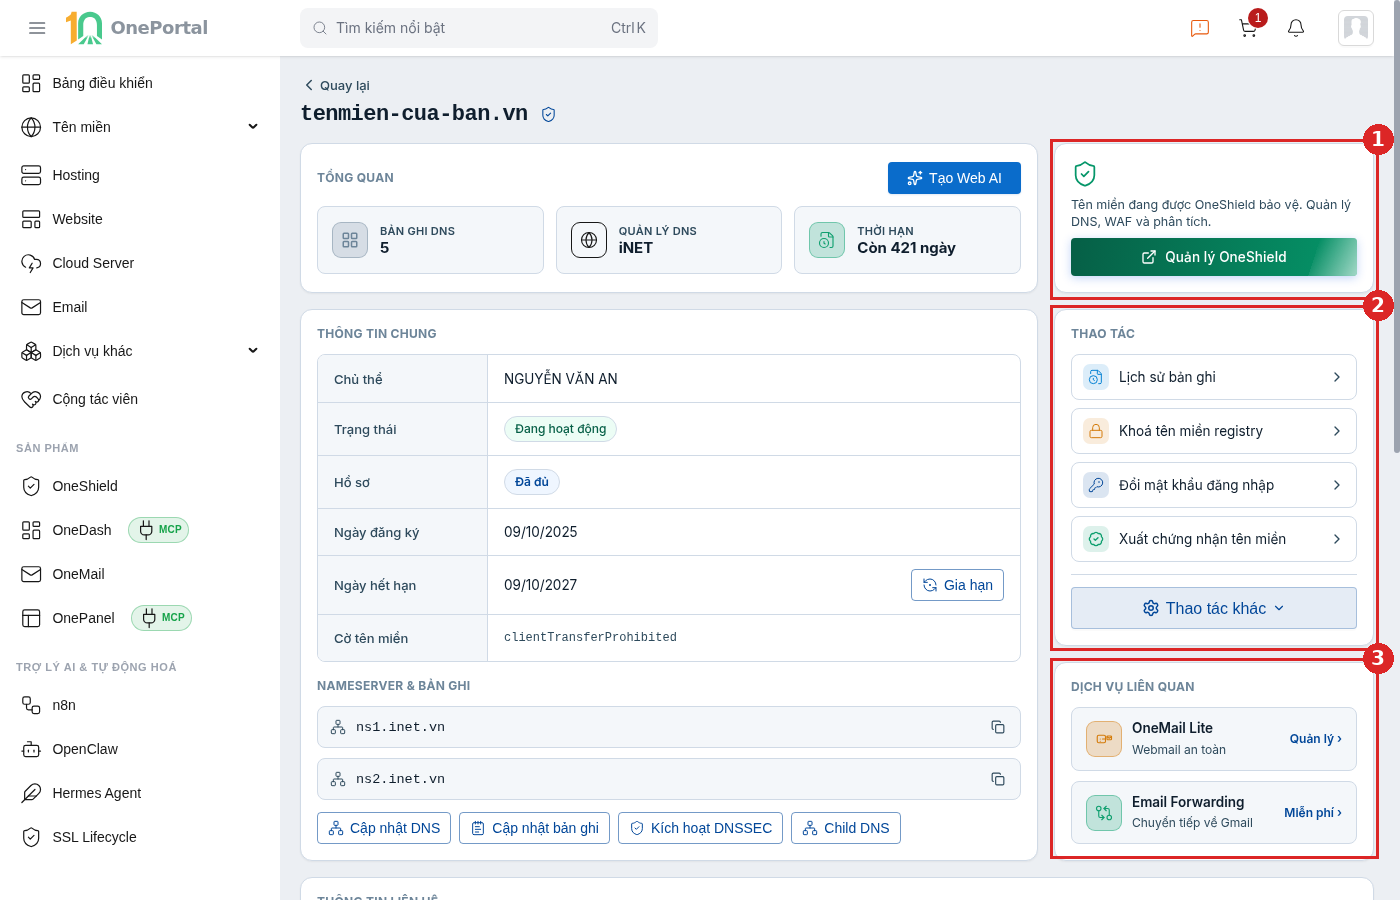Click the Bản ghi DNS card icon
The image size is (1400, 900).
tap(350, 240)
